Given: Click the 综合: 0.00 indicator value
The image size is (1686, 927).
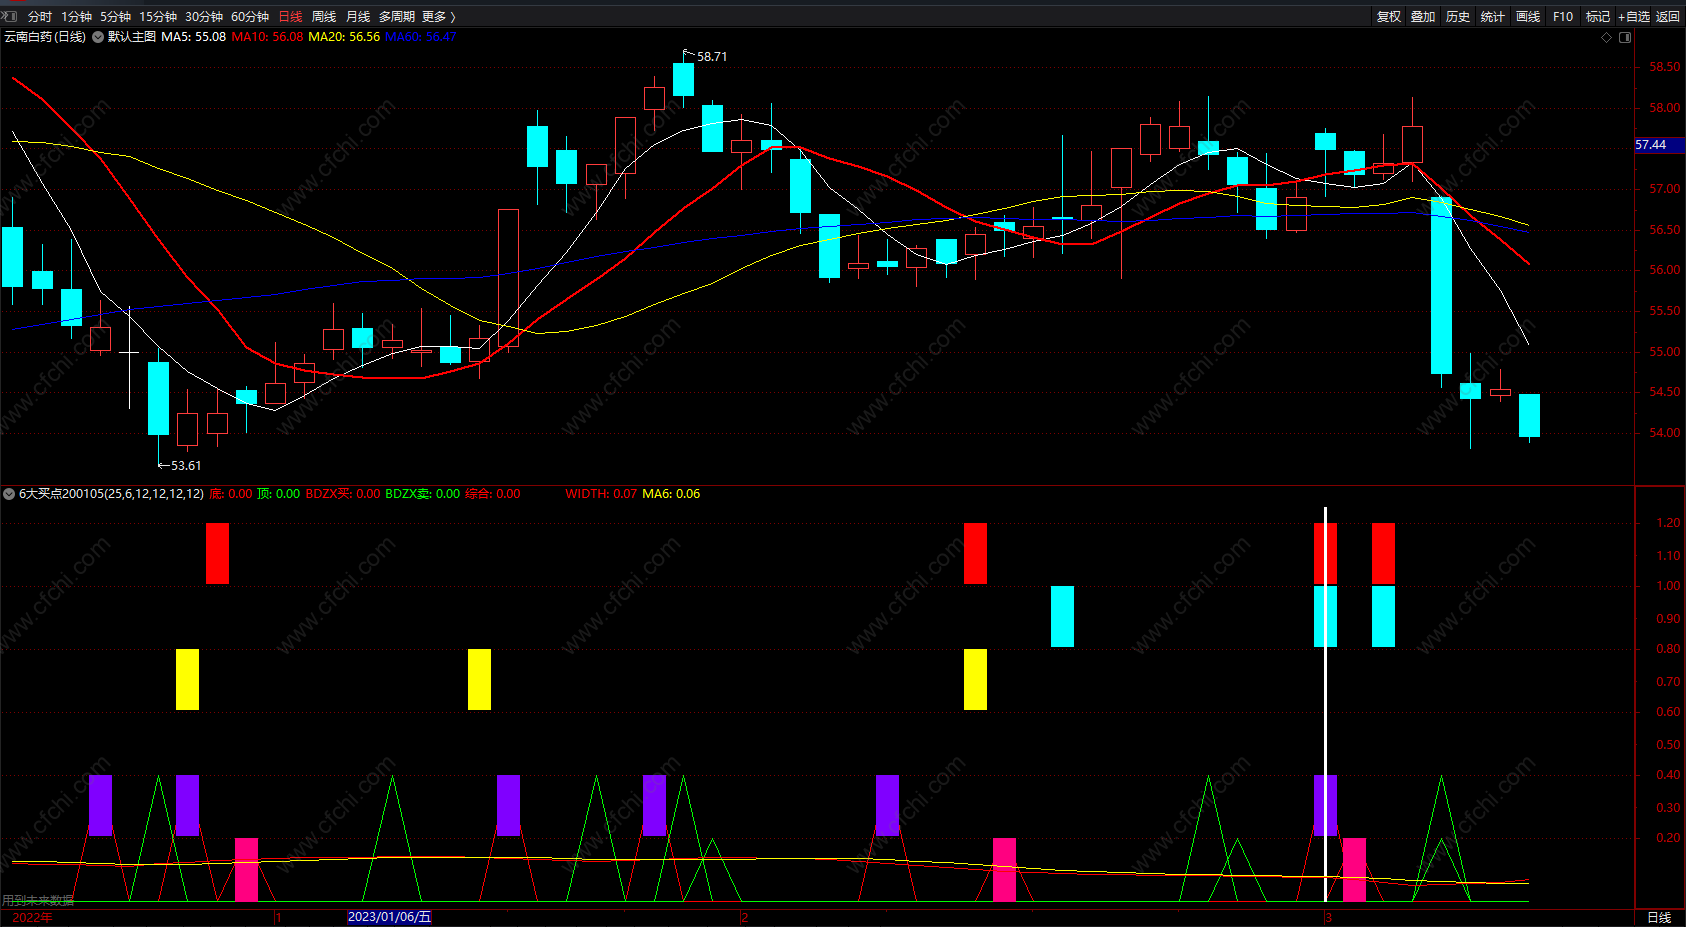Looking at the screenshot, I should (x=493, y=494).
